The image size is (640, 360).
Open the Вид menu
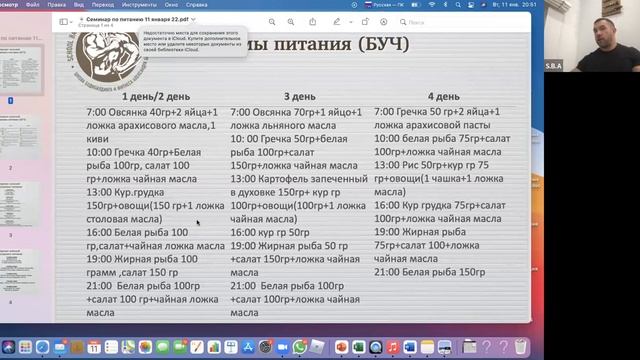click(x=79, y=4)
